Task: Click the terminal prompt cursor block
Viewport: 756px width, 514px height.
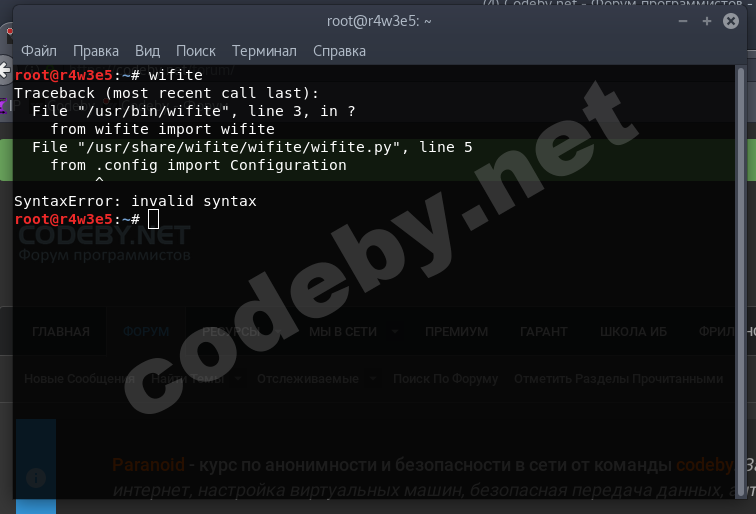Action: 153,219
